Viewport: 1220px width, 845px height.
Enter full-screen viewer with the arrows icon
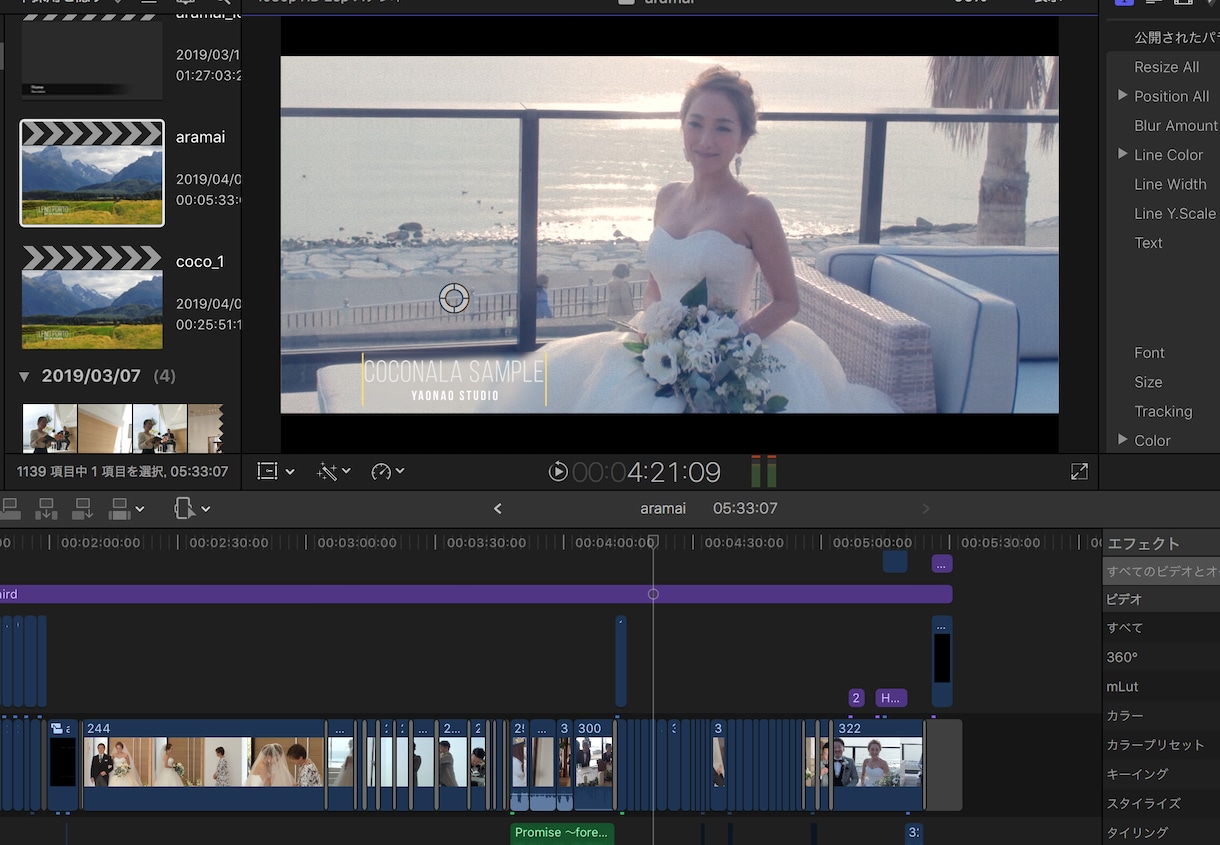(1079, 471)
